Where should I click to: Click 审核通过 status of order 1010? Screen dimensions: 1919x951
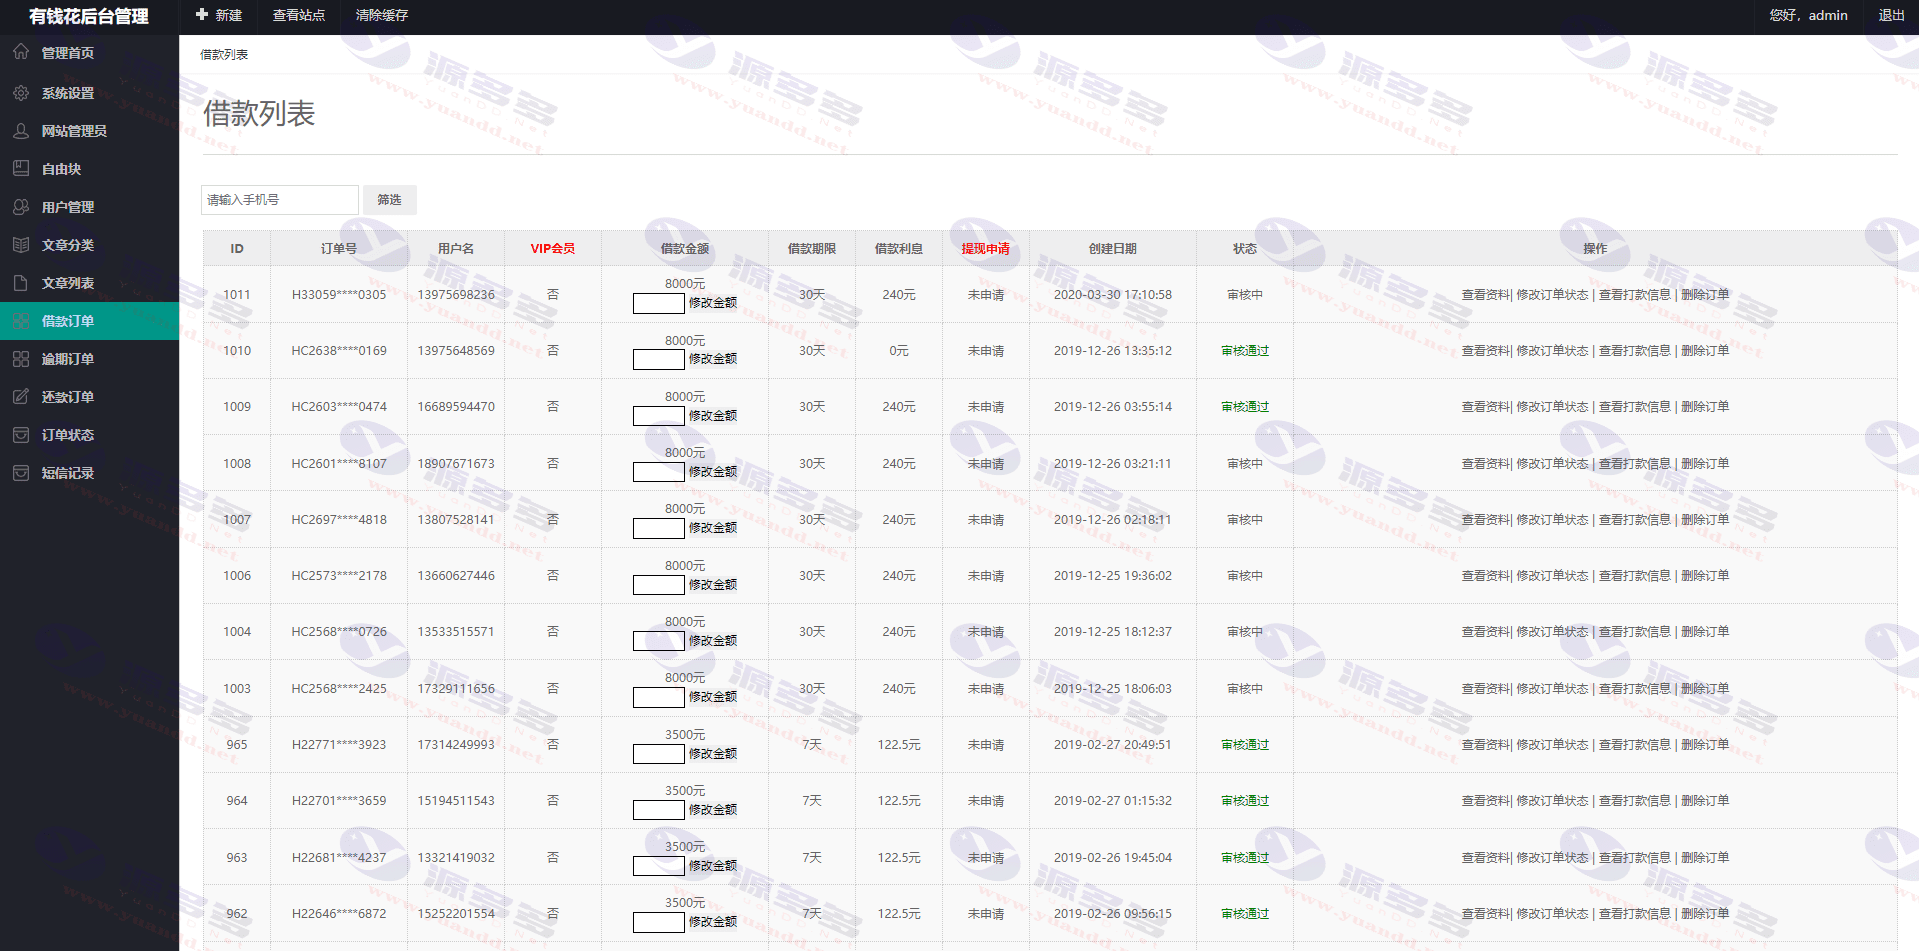pos(1245,351)
